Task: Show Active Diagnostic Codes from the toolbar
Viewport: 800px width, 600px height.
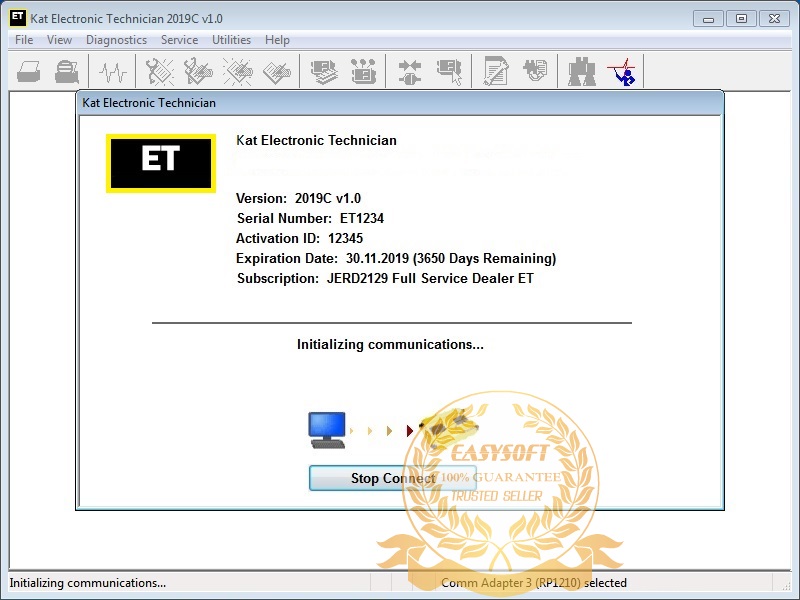Action: point(160,71)
